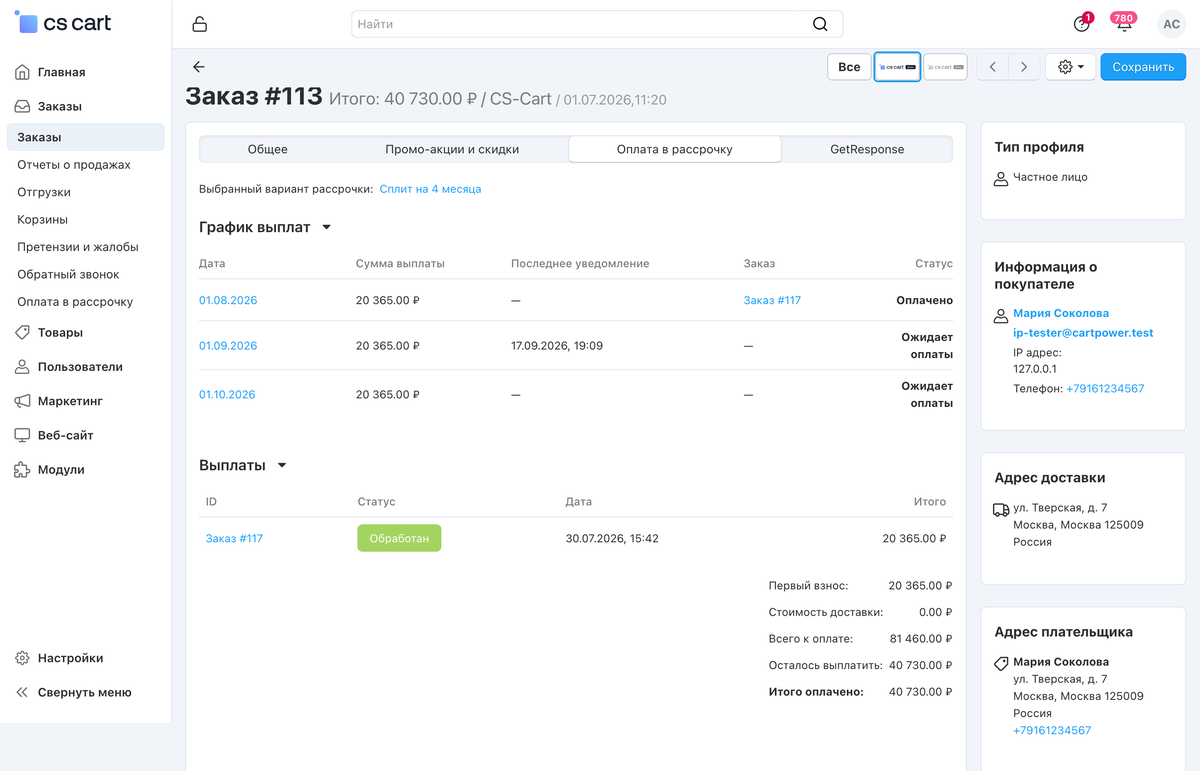Click the Главная home icon
The height and width of the screenshot is (771, 1200).
[x=22, y=72]
